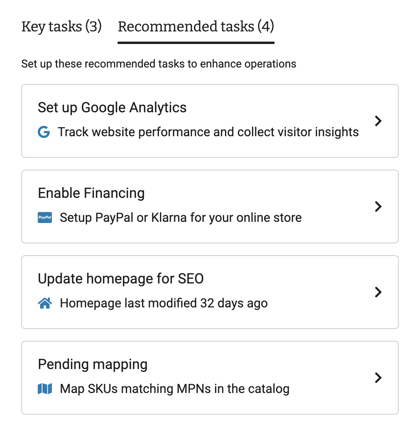Open the Set up Google Analytics title
This screenshot has height=435, width=420.
pos(112,108)
